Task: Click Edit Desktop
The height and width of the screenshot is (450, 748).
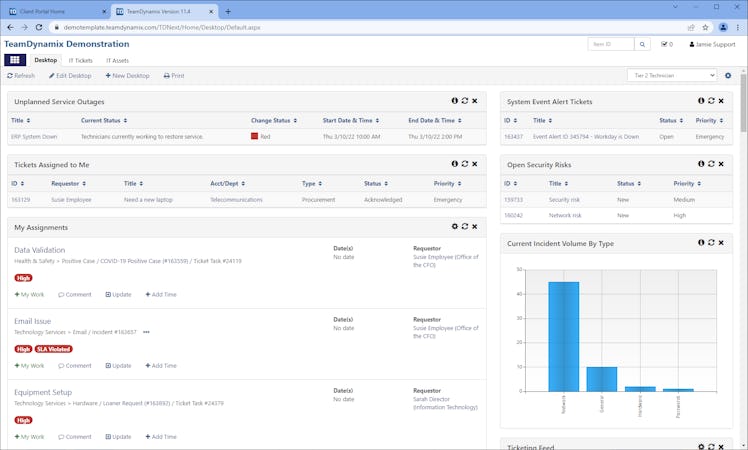Action: click(x=70, y=75)
